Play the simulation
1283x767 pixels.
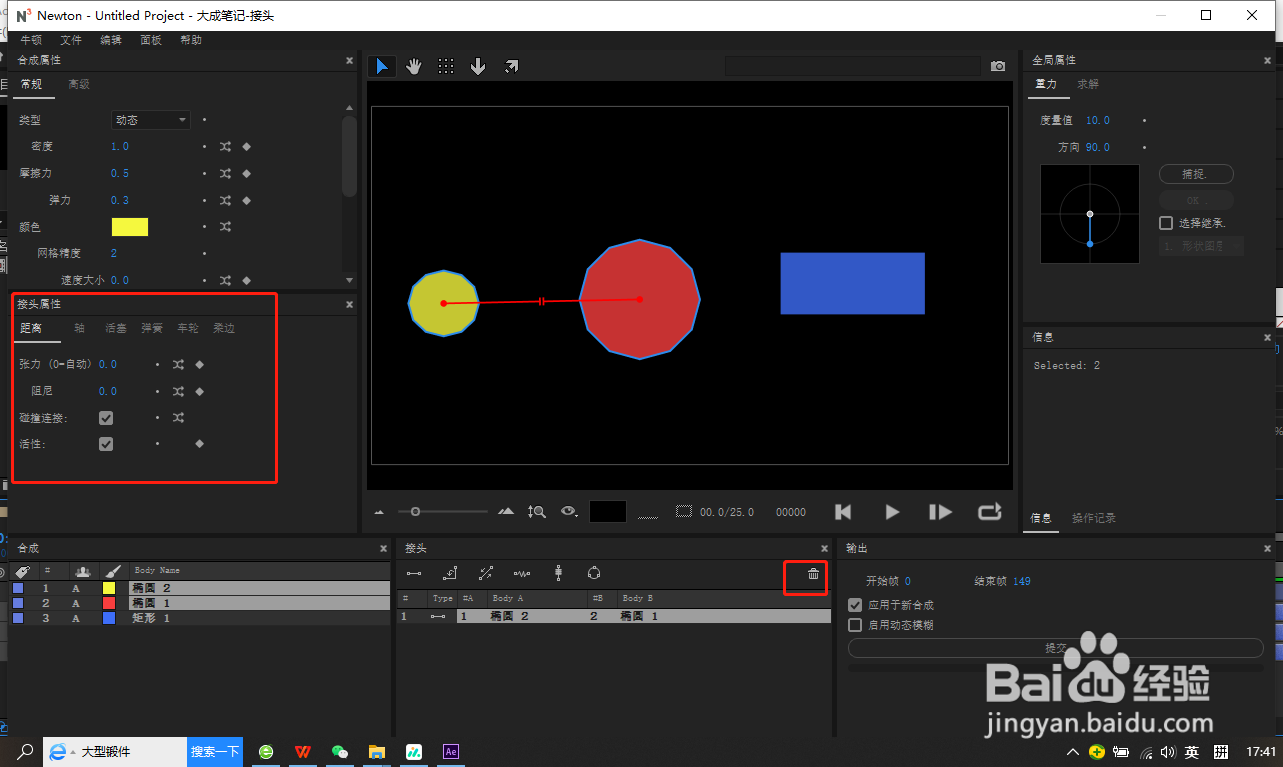pos(892,512)
